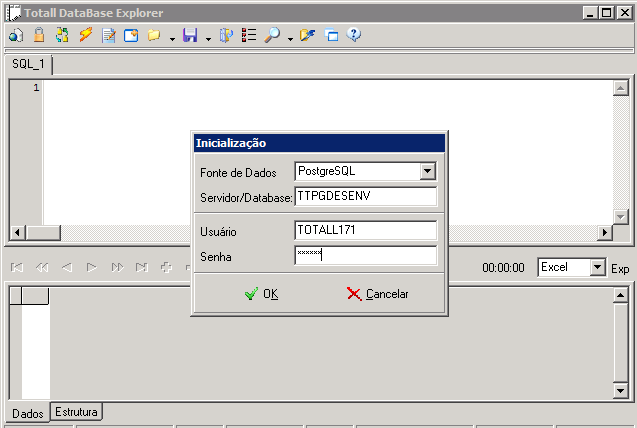637x428 pixels.
Task: Click the Inicialização dialog title bar
Action: pyautogui.click(x=319, y=143)
